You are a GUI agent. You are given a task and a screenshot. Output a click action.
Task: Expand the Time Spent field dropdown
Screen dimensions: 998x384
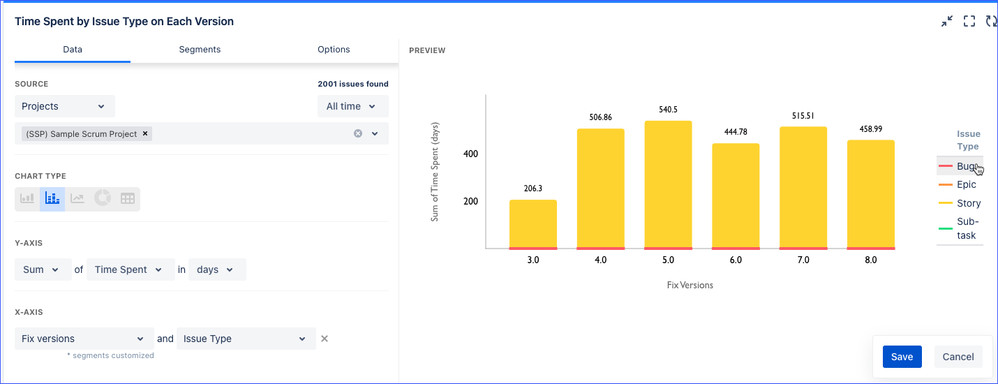coord(130,269)
